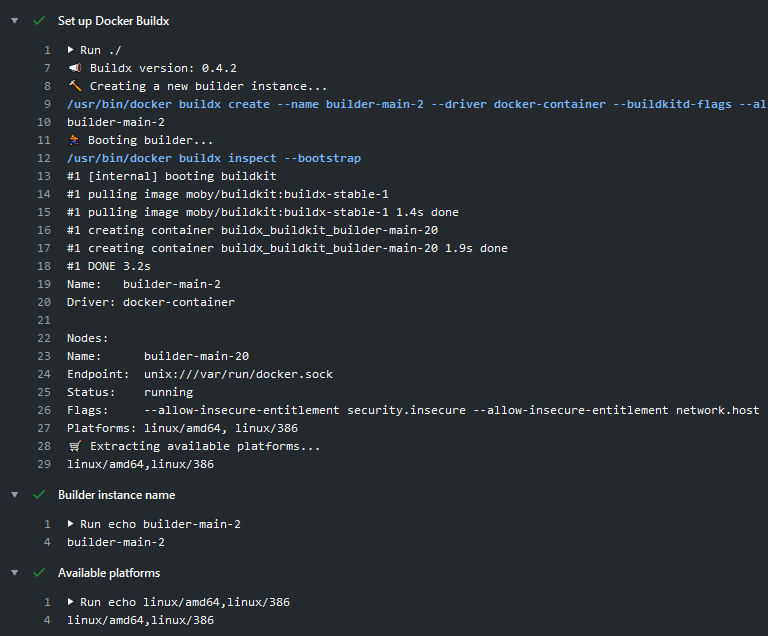Click the runner icon before Booting builder
Viewport: 768px width, 636px height.
point(74,140)
